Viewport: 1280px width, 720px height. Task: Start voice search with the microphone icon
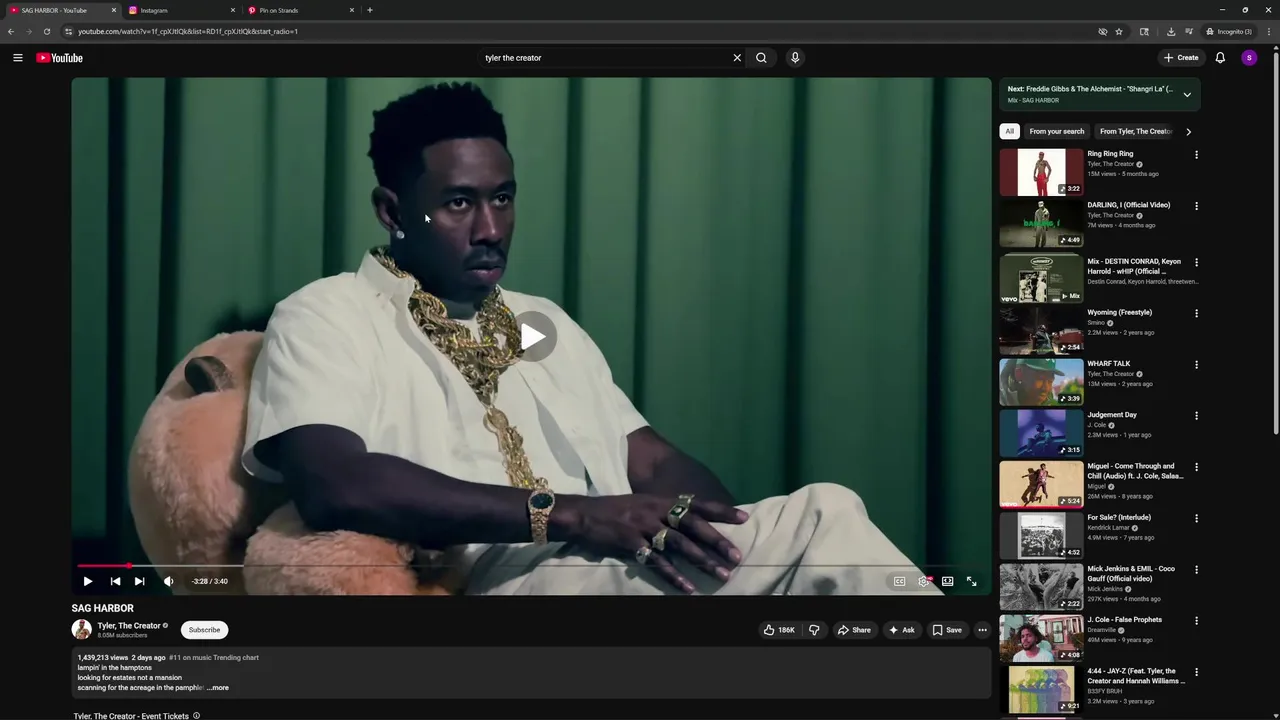click(x=795, y=58)
